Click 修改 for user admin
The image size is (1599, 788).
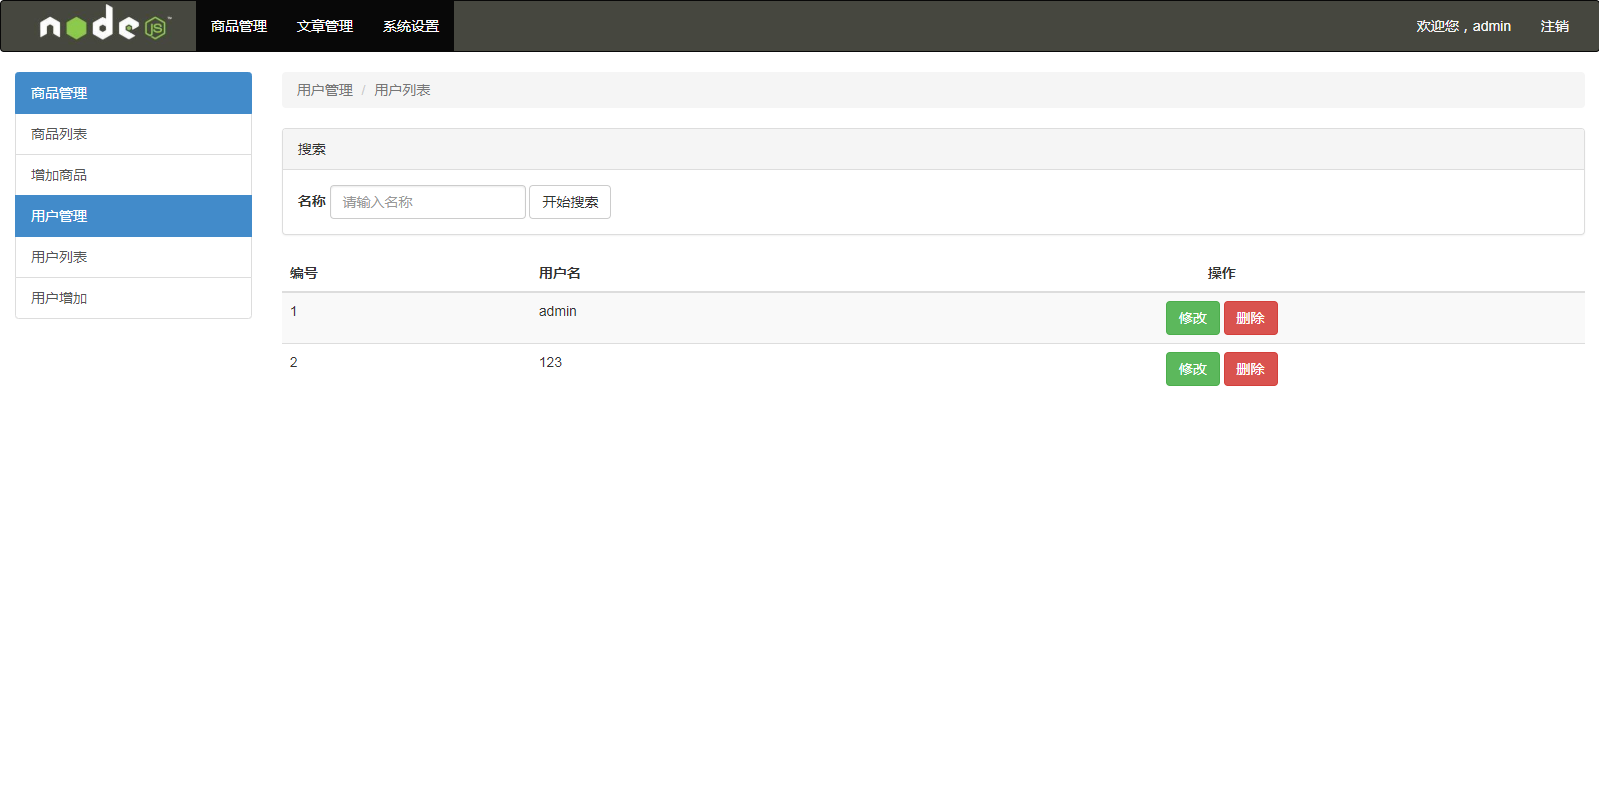tap(1193, 318)
